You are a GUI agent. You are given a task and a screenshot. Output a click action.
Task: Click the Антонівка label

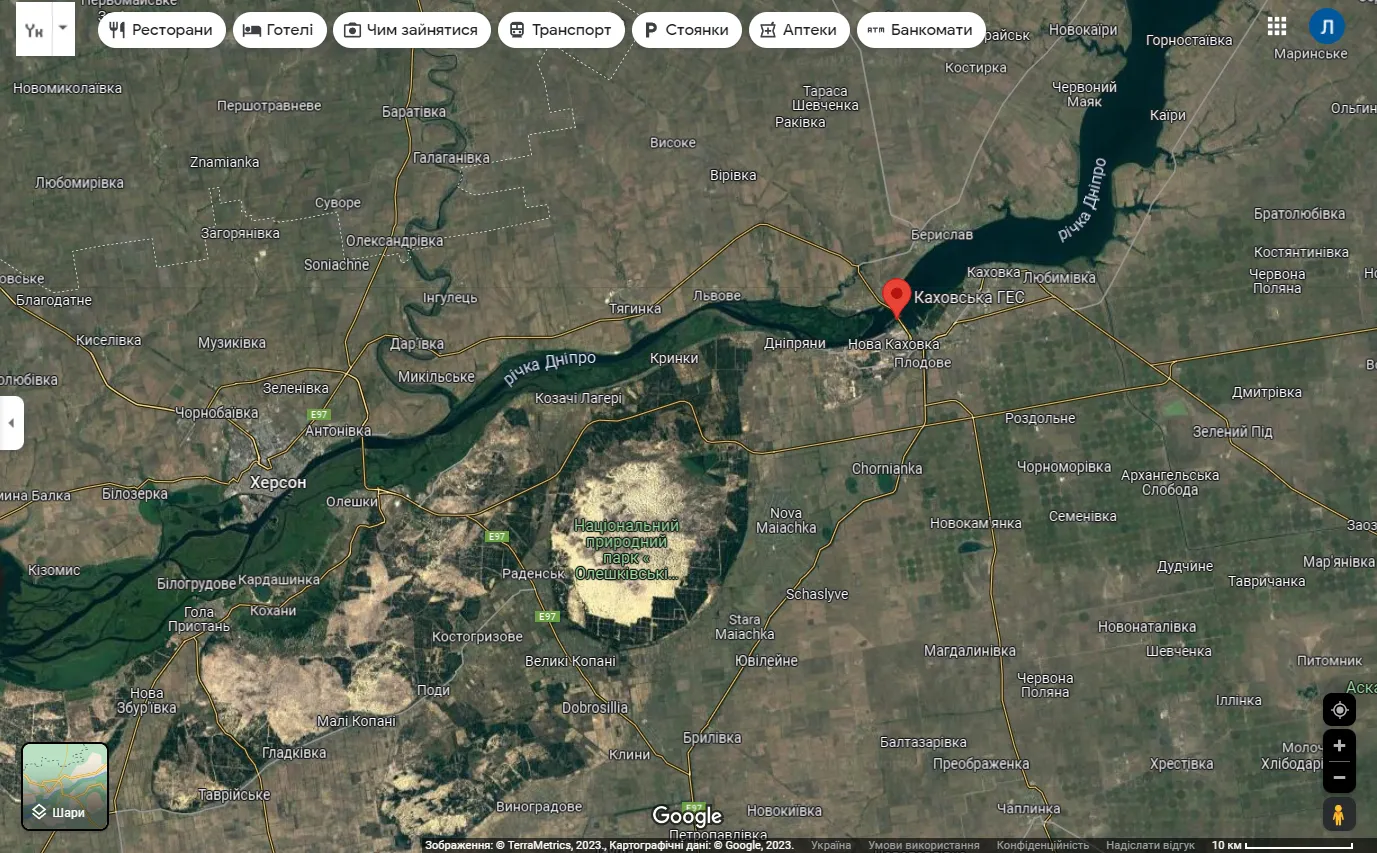click(338, 431)
